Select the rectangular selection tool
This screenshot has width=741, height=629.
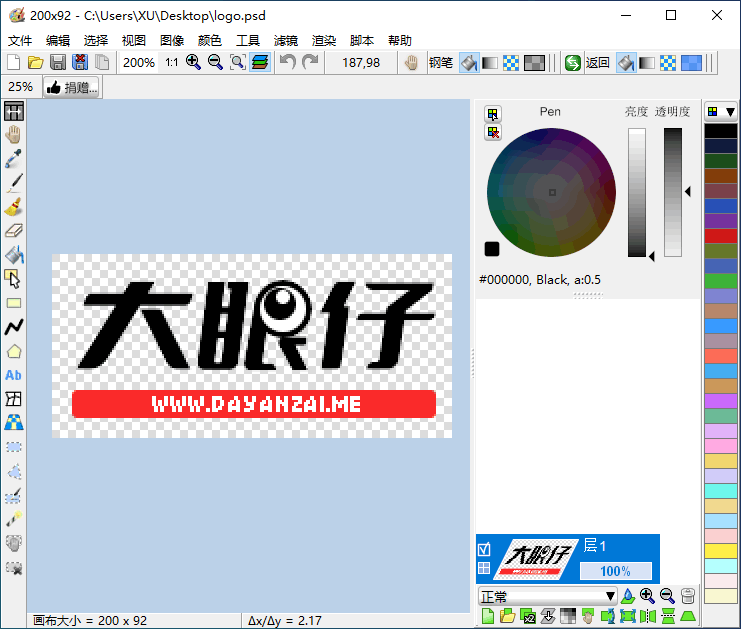tap(14, 447)
